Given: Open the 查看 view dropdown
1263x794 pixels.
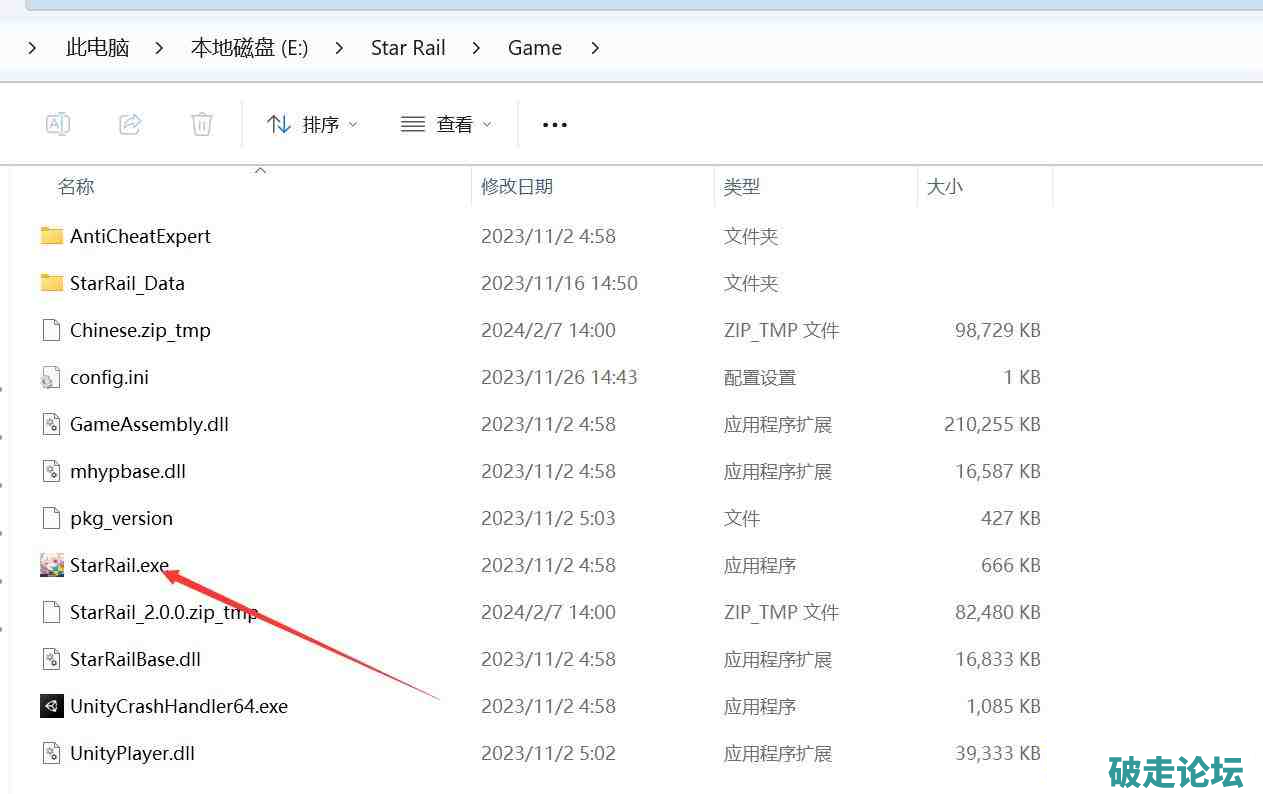Looking at the screenshot, I should point(446,124).
